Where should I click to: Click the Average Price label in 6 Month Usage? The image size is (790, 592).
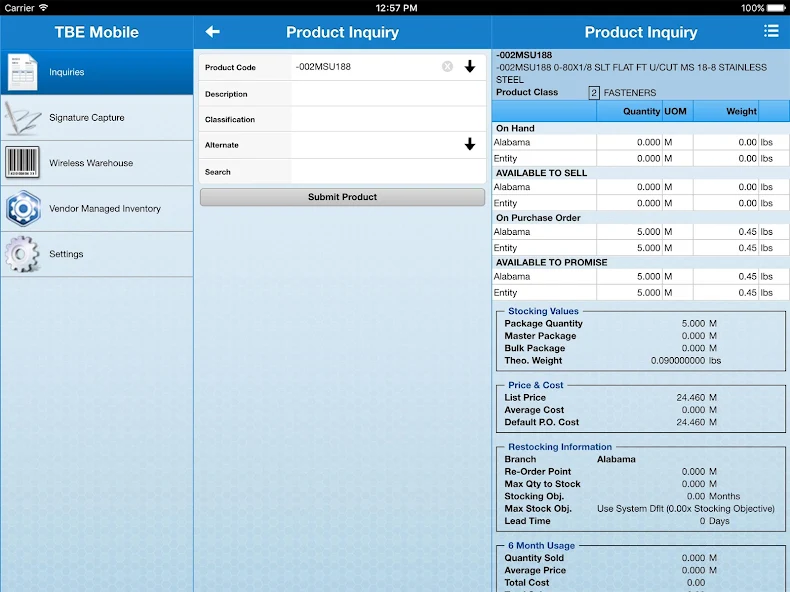point(535,570)
